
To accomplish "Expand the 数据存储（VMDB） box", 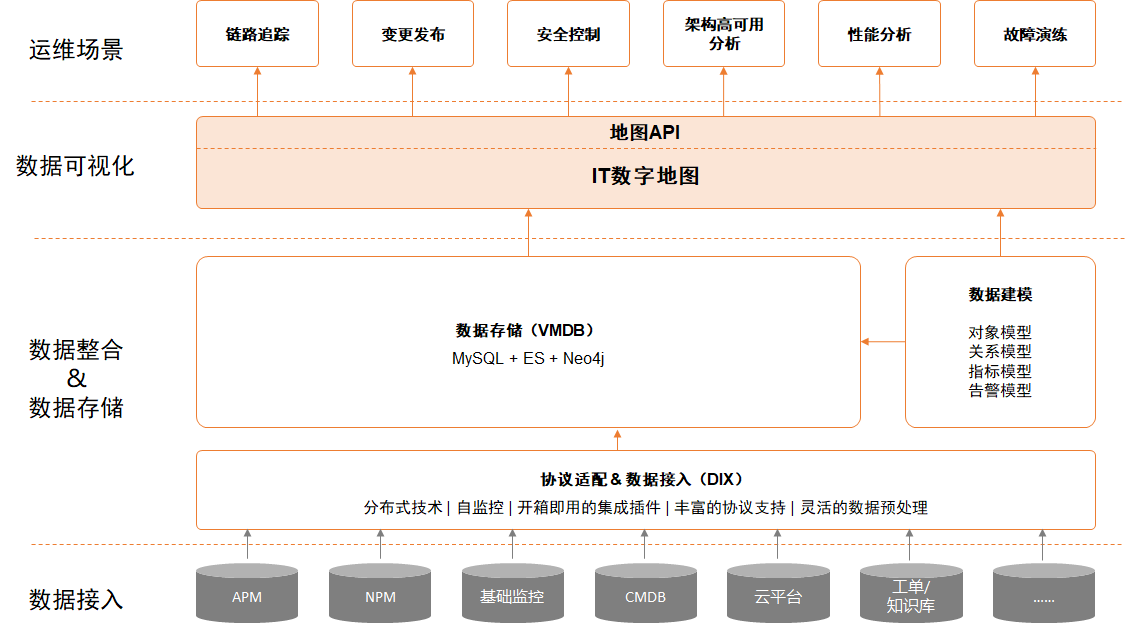I will coord(530,340).
